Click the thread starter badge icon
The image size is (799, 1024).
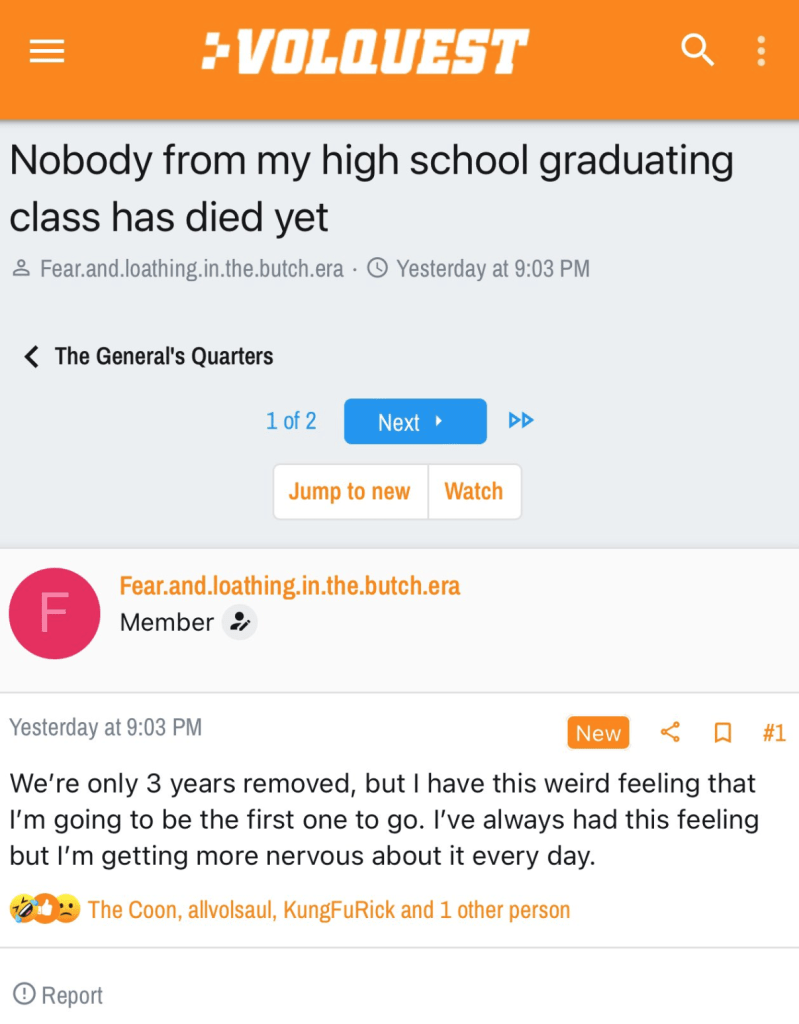(239, 622)
